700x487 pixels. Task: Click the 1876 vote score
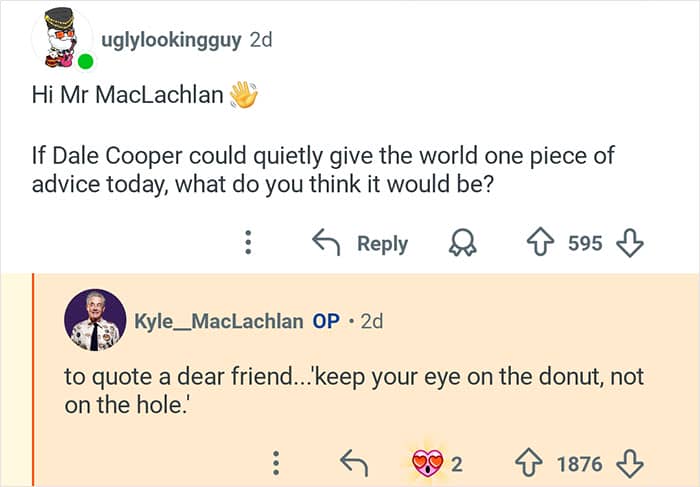point(579,463)
